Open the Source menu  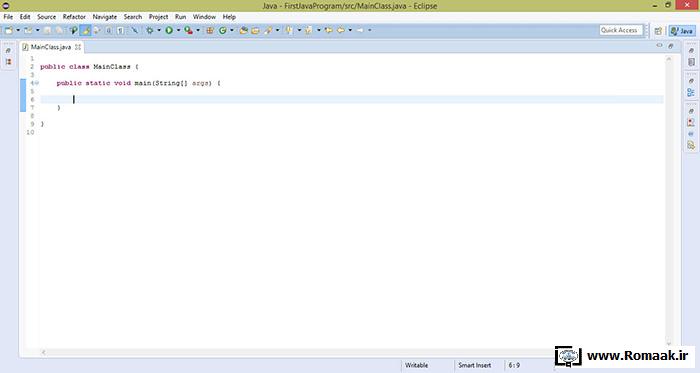pyautogui.click(x=46, y=17)
